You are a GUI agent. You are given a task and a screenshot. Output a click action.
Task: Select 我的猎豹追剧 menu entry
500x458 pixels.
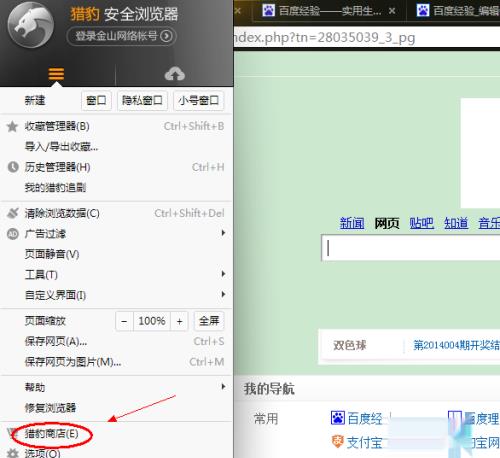[x=115, y=187]
